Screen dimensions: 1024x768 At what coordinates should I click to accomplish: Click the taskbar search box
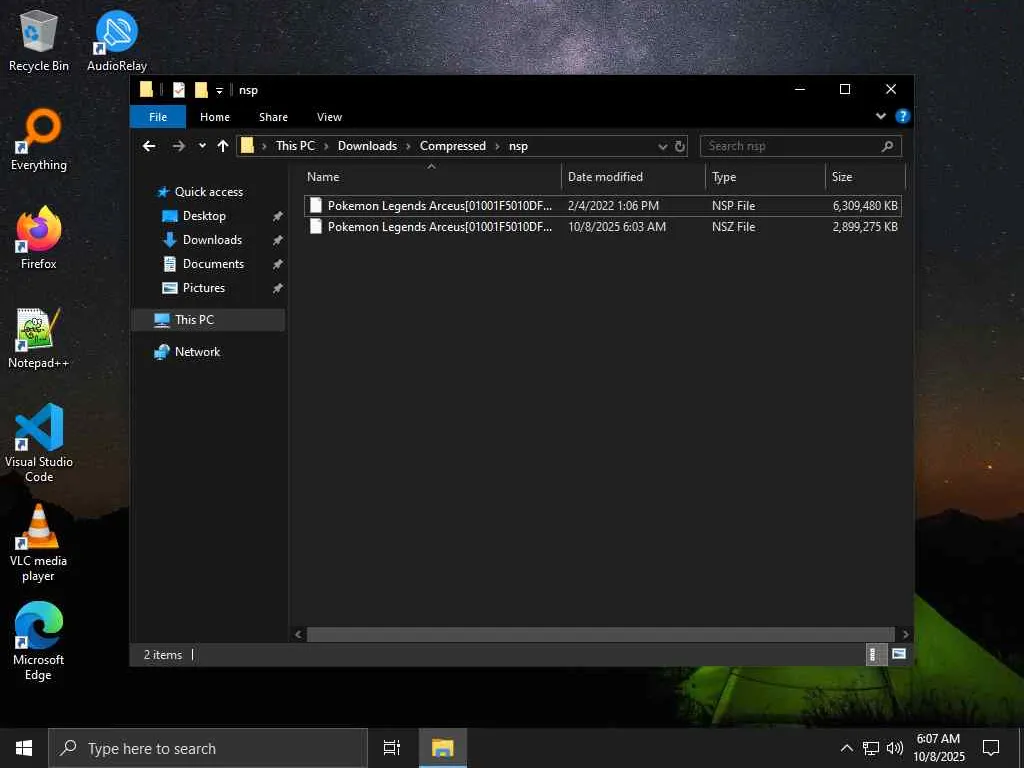point(208,748)
